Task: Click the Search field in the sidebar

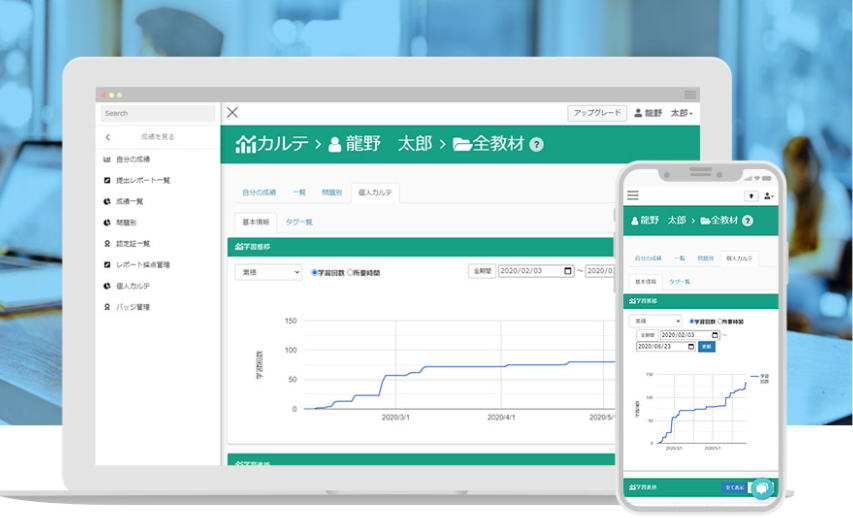Action: (x=157, y=113)
